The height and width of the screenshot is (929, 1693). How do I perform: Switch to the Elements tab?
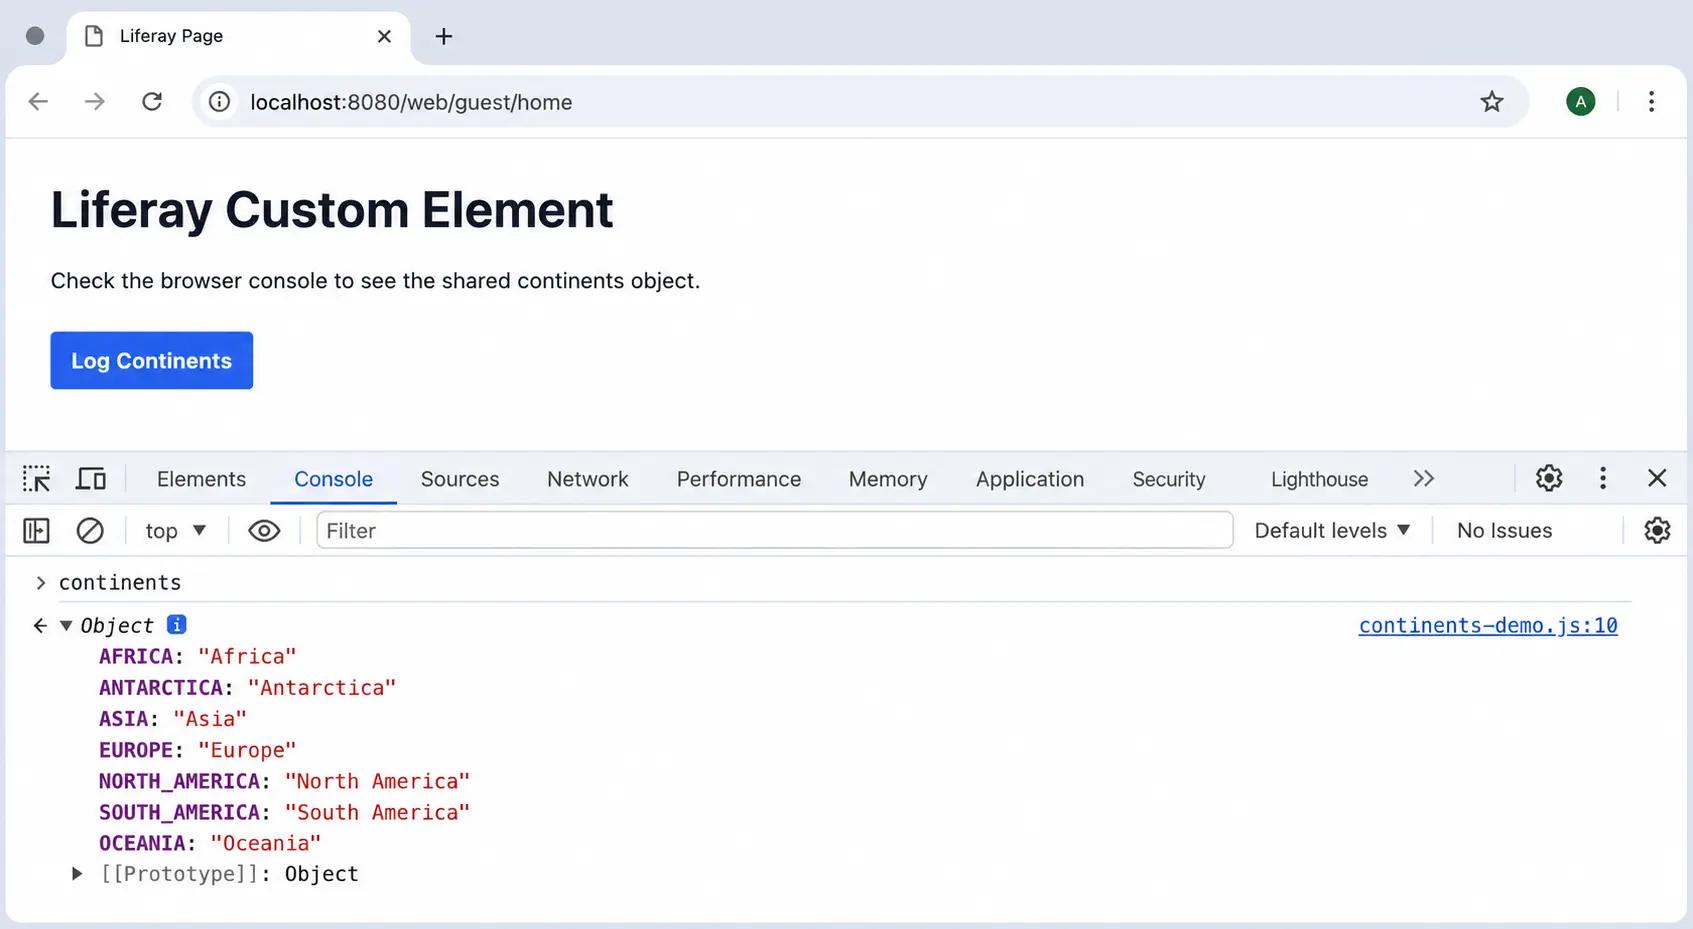201,479
